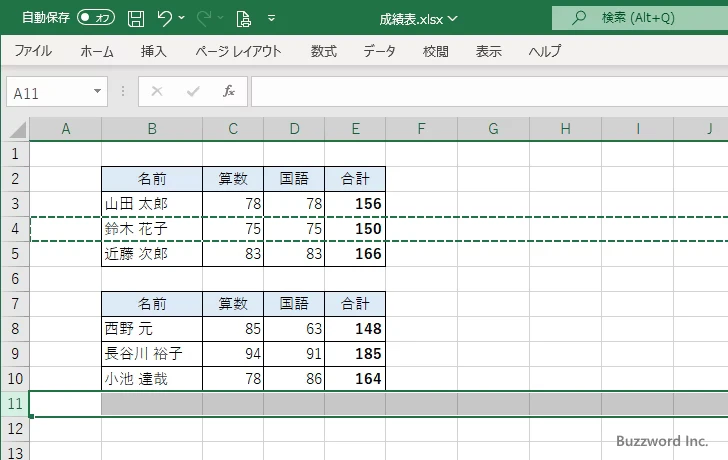Select column A header

click(x=65, y=129)
